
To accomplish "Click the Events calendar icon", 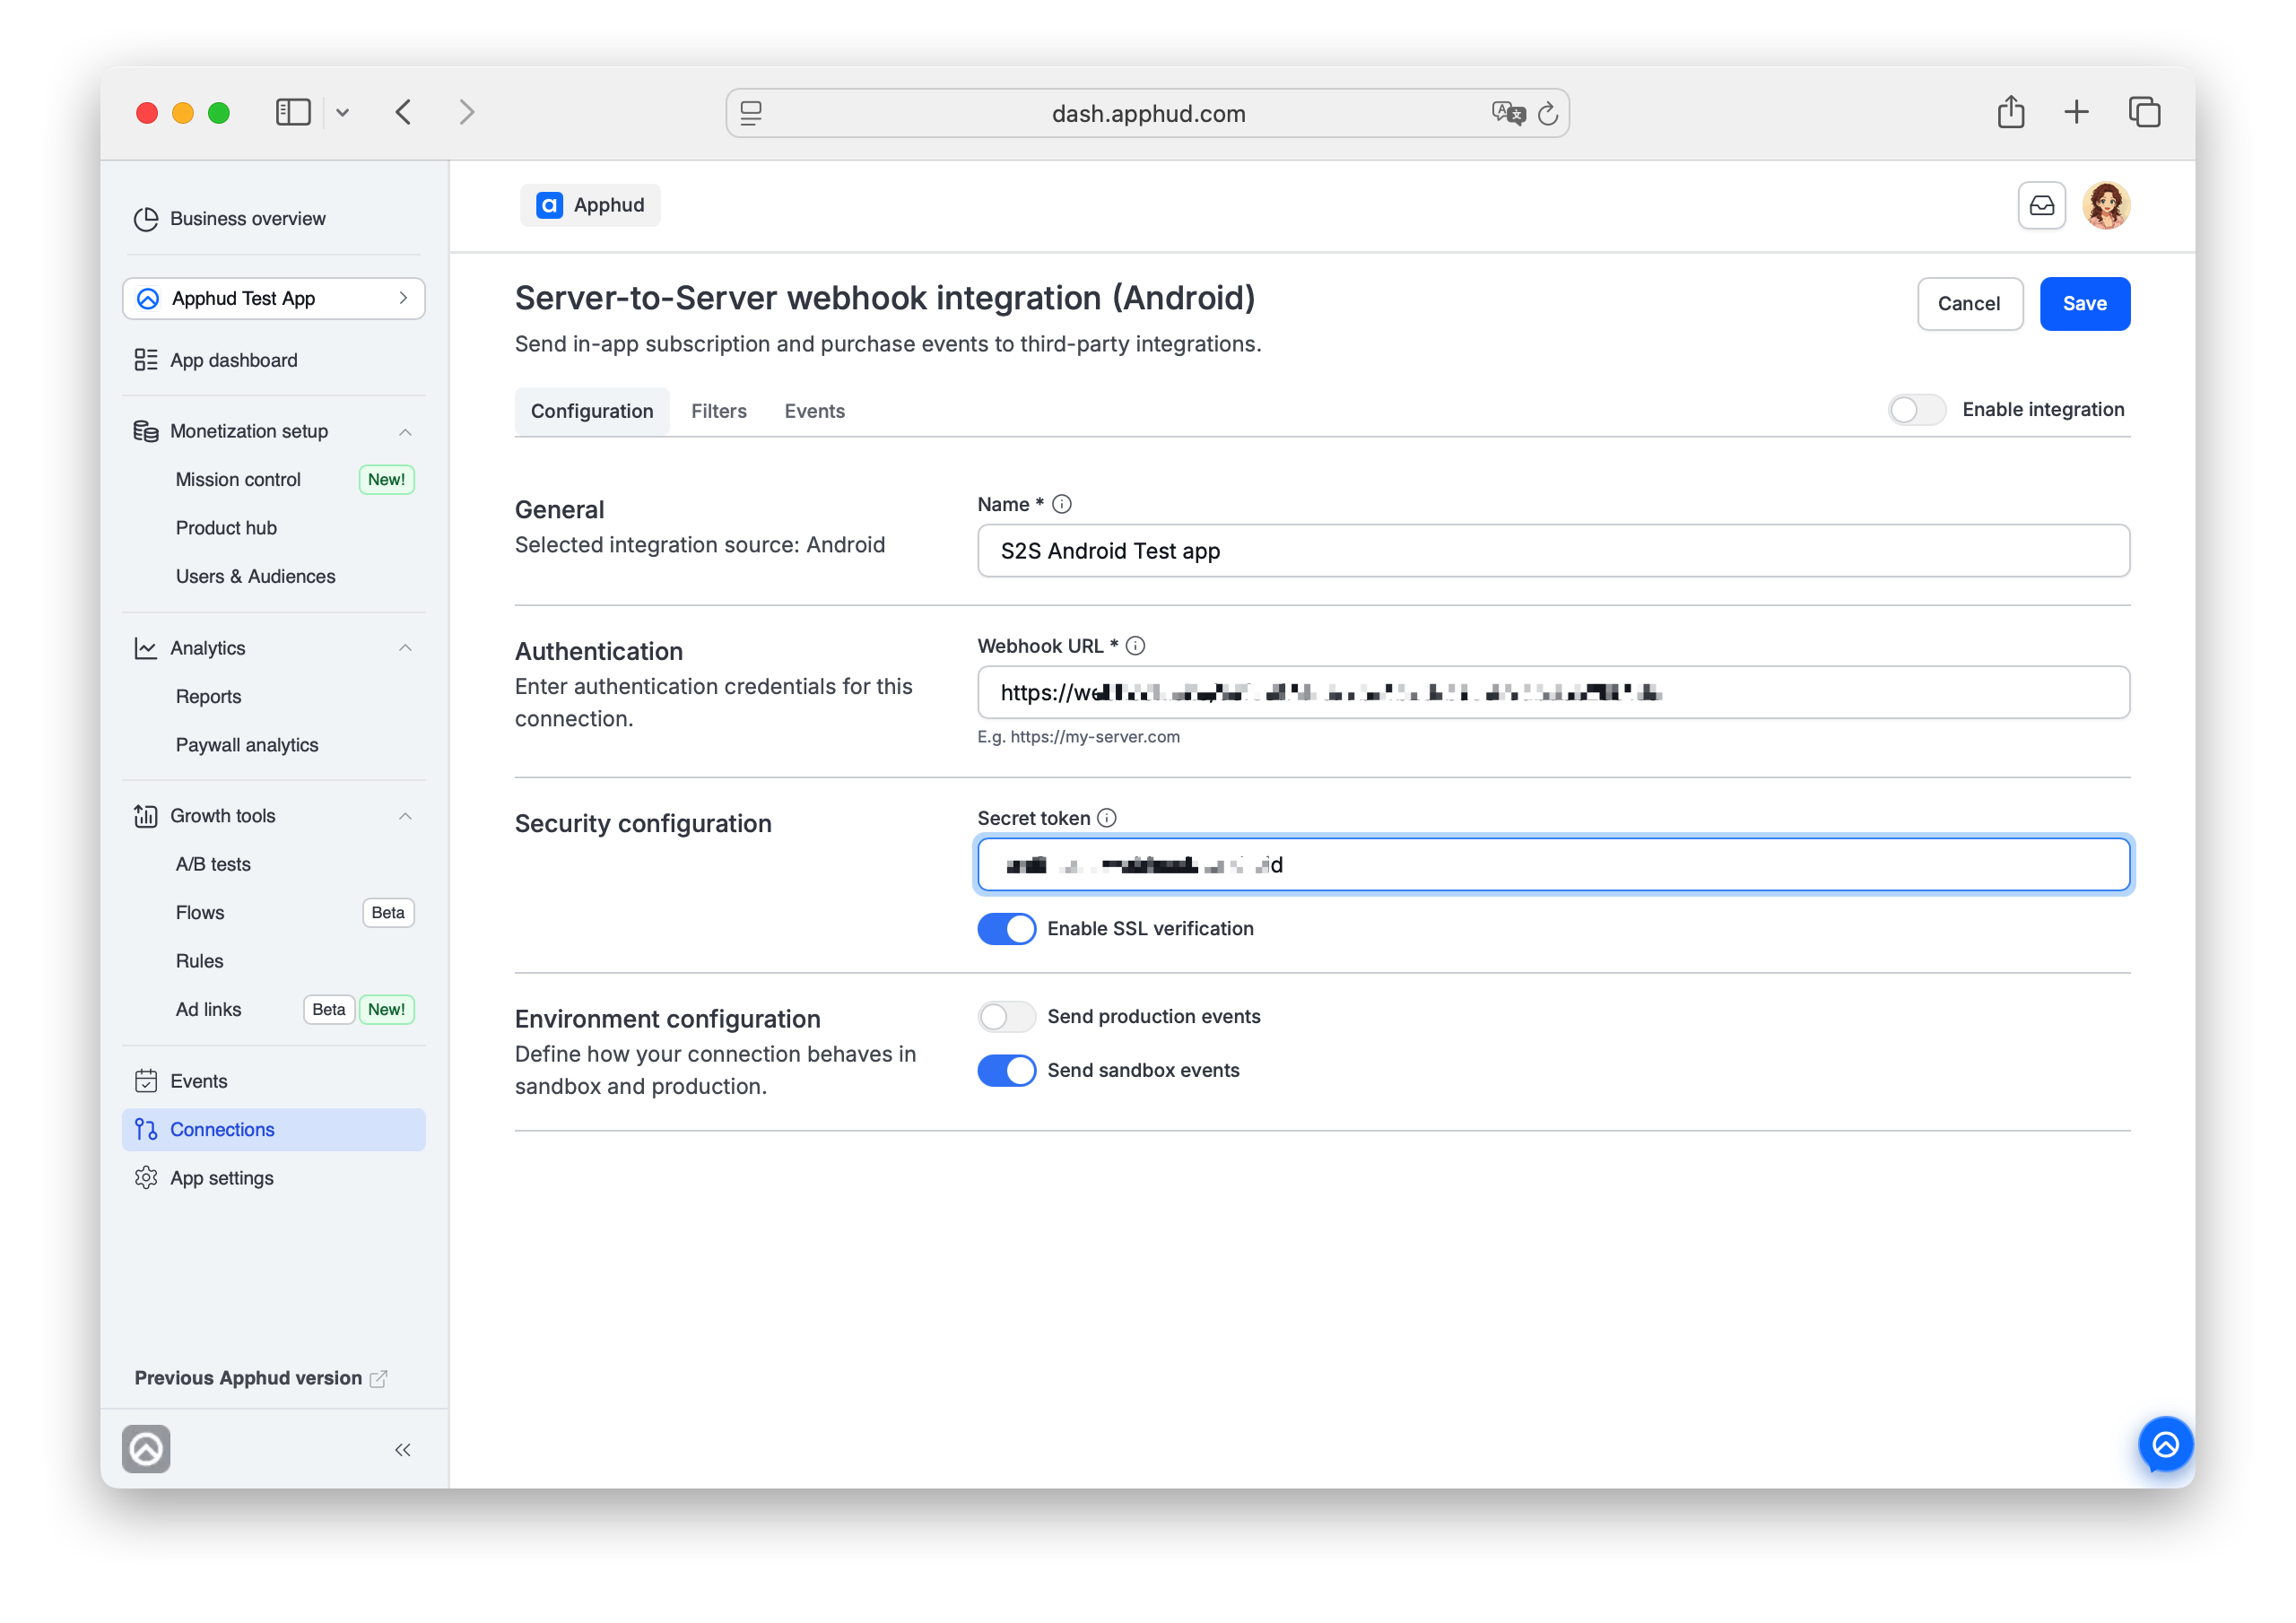I will 146,1081.
